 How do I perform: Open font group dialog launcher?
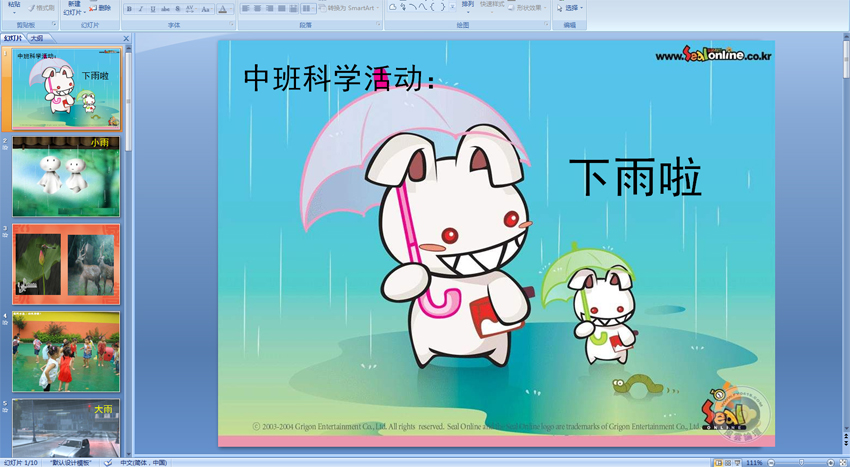tap(231, 24)
